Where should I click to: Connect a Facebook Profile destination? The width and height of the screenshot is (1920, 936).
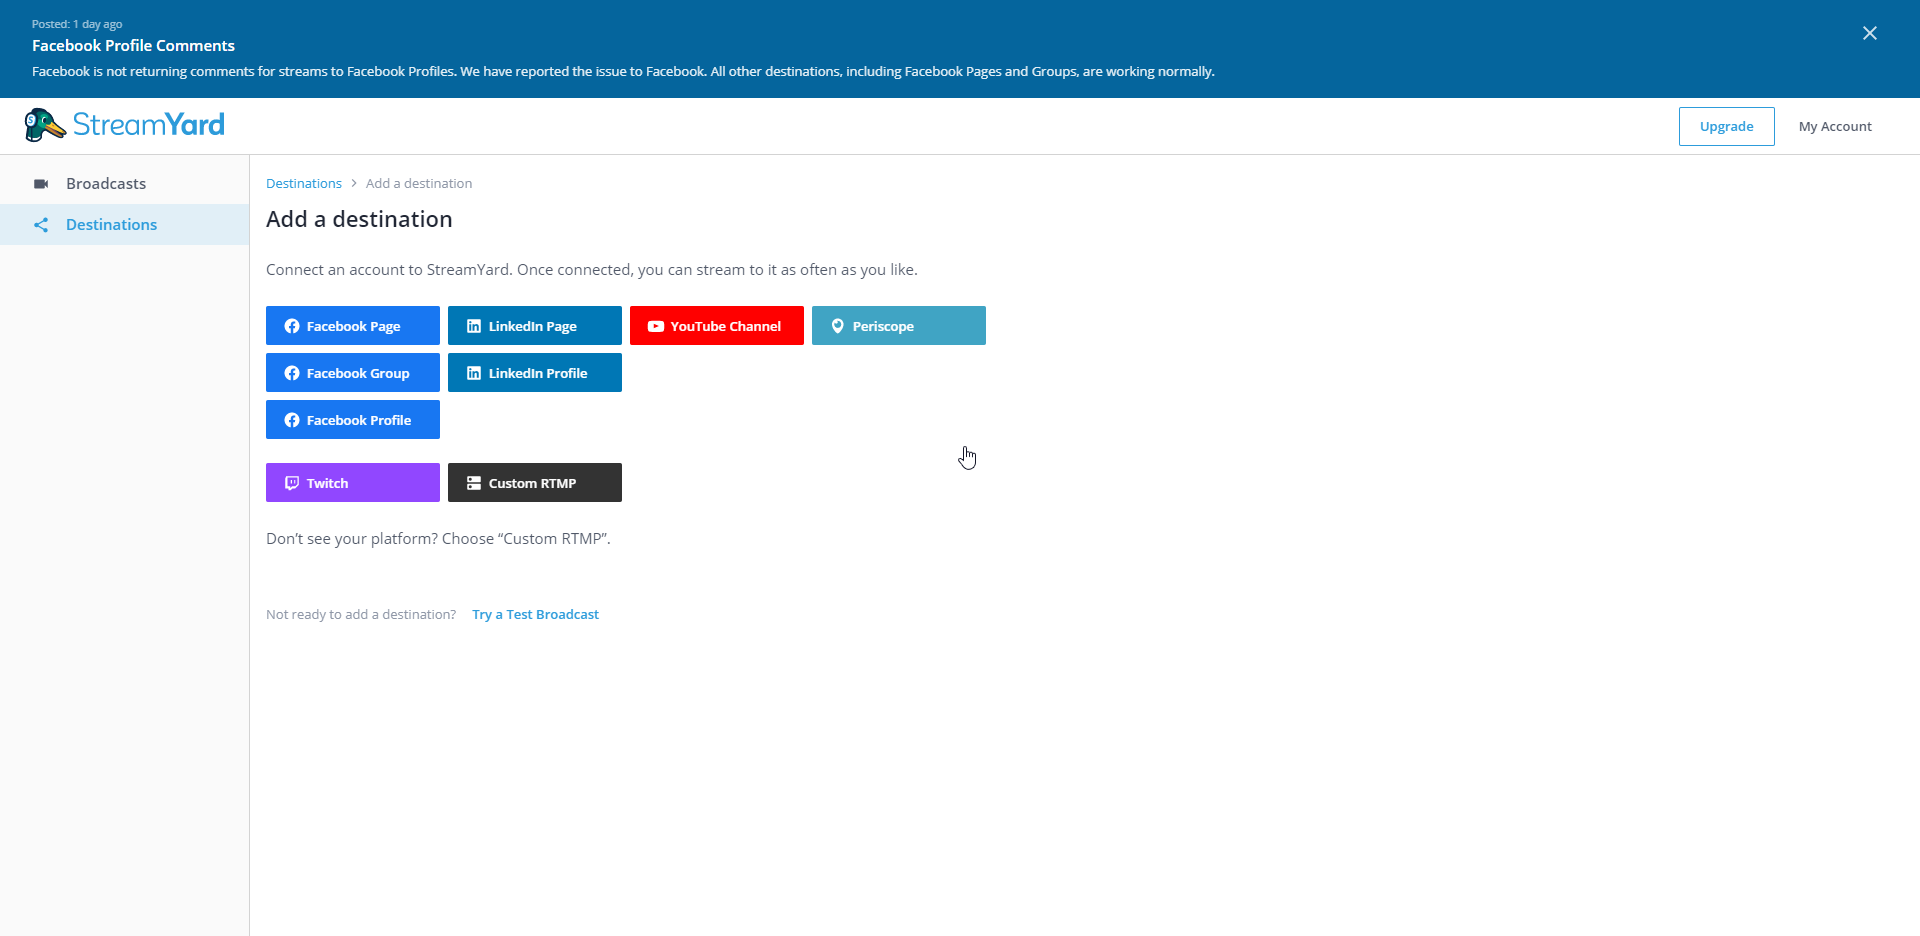click(353, 420)
